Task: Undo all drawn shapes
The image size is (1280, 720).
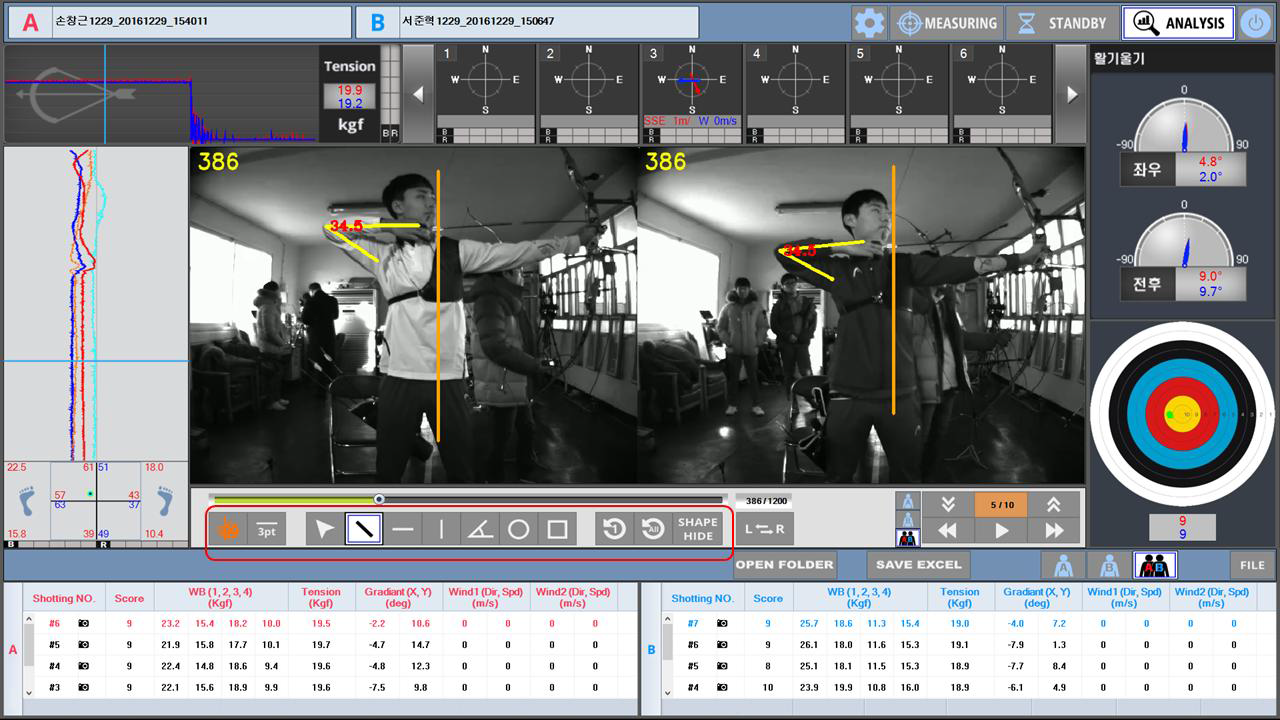Action: point(653,529)
